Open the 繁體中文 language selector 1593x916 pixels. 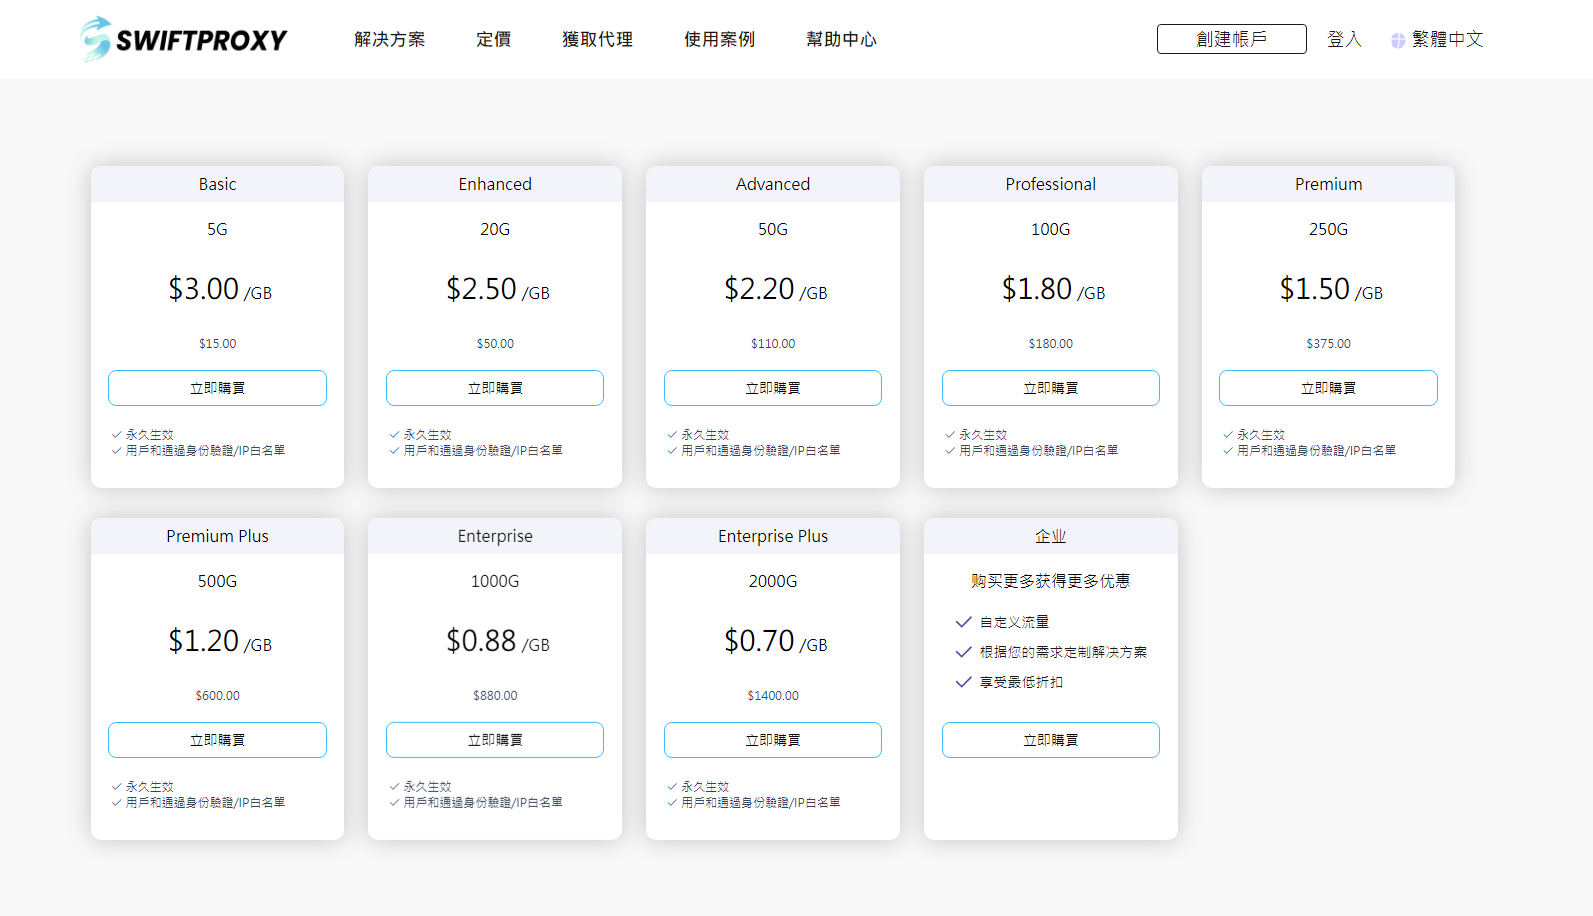pos(1447,39)
